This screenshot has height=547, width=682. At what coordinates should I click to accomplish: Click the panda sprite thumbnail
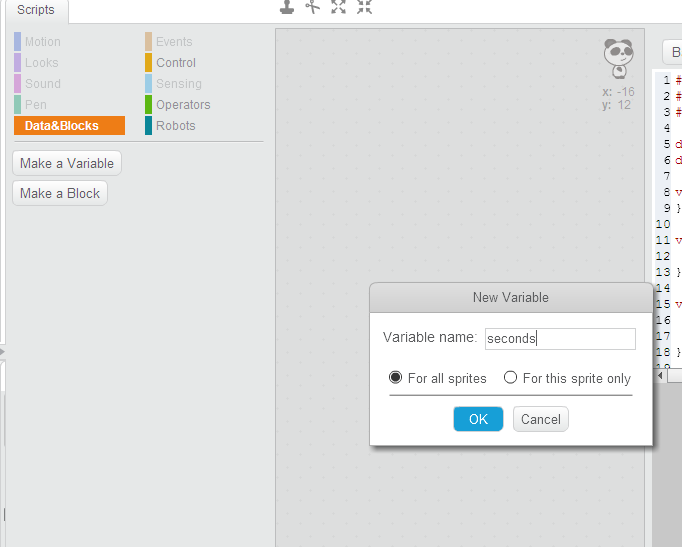pos(618,58)
